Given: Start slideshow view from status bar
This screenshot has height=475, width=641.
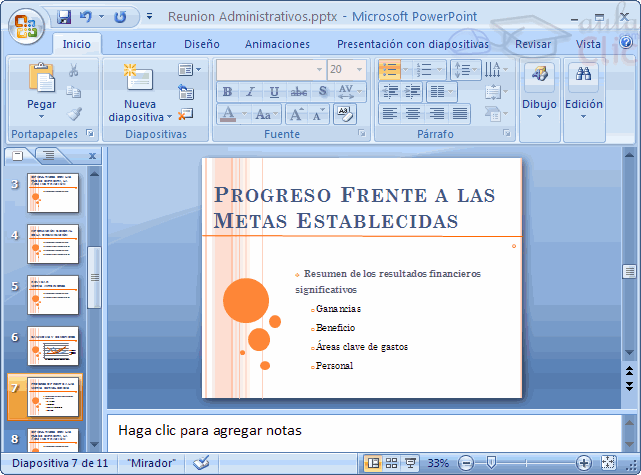Looking at the screenshot, I should pos(410,463).
